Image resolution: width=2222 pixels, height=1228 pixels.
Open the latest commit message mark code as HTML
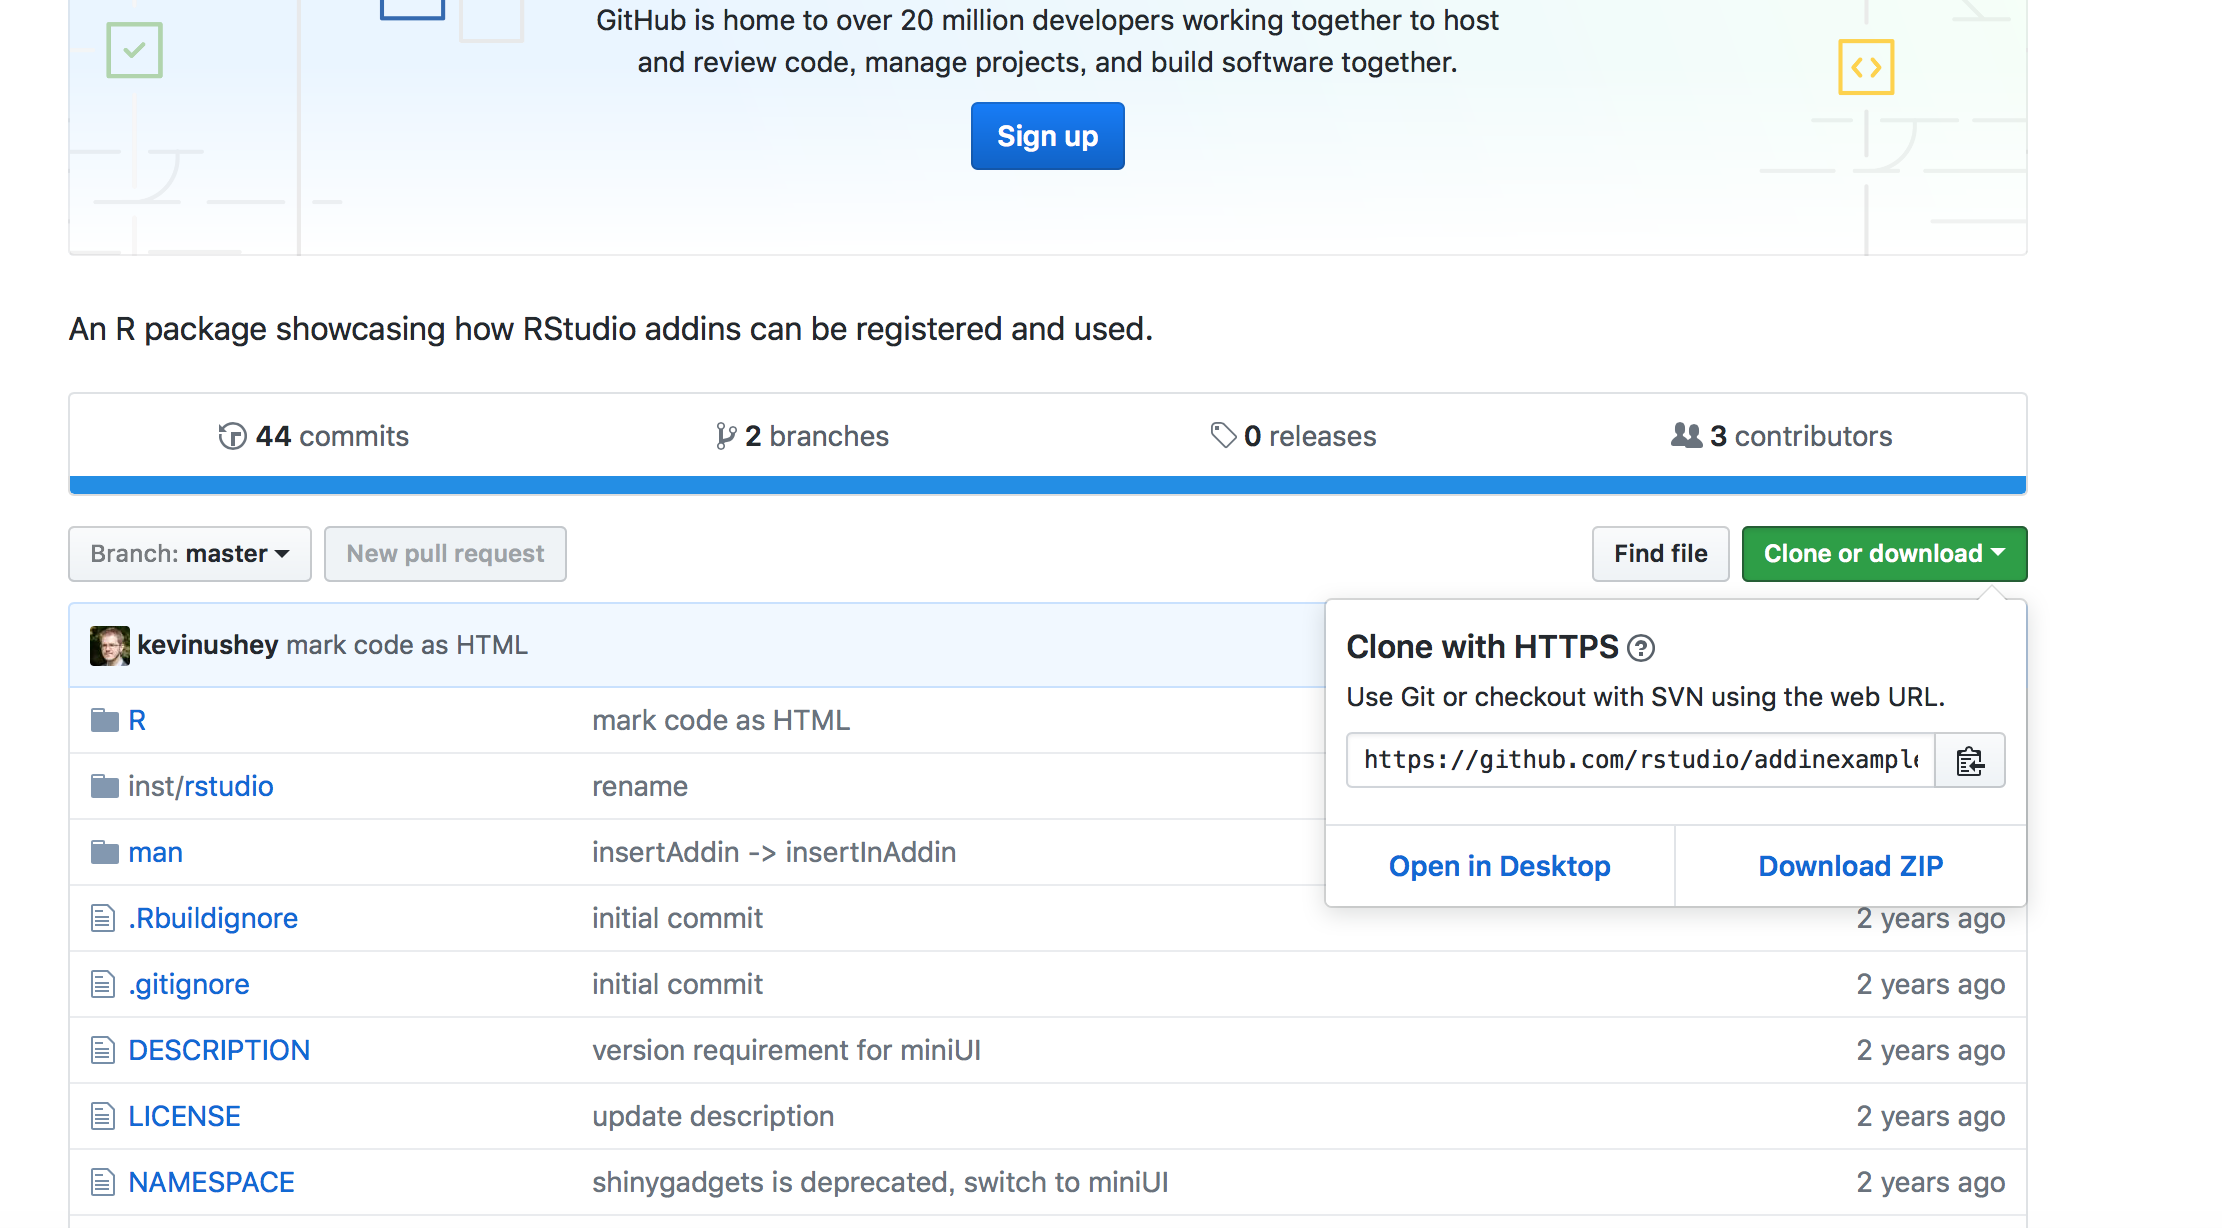tap(407, 645)
